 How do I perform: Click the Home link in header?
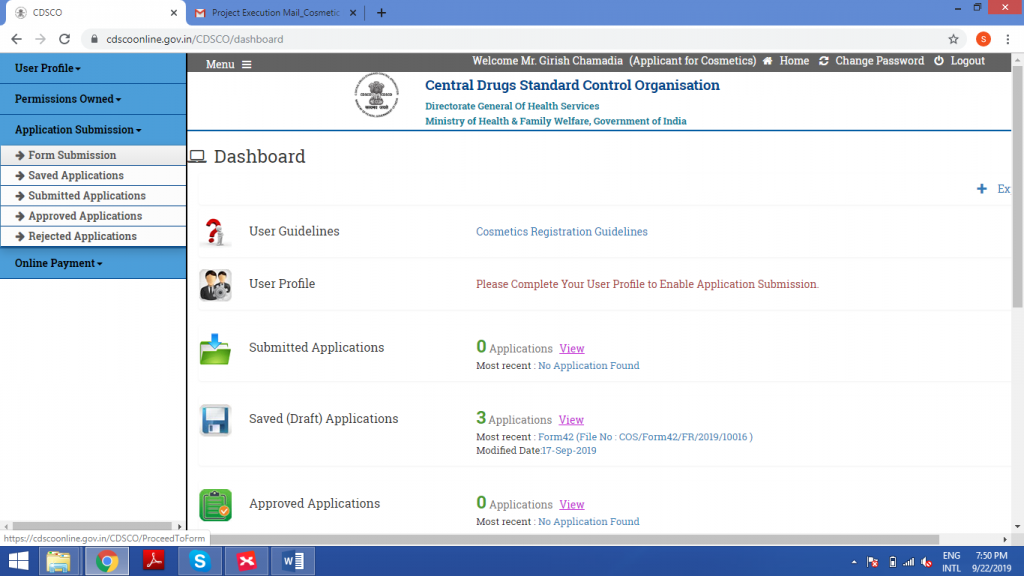pyautogui.click(x=794, y=61)
